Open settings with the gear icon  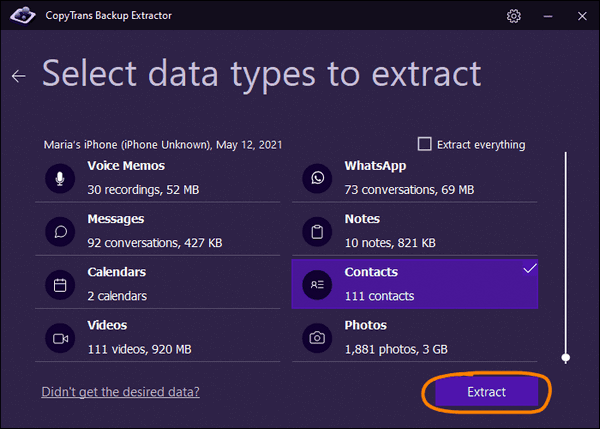coord(514,16)
